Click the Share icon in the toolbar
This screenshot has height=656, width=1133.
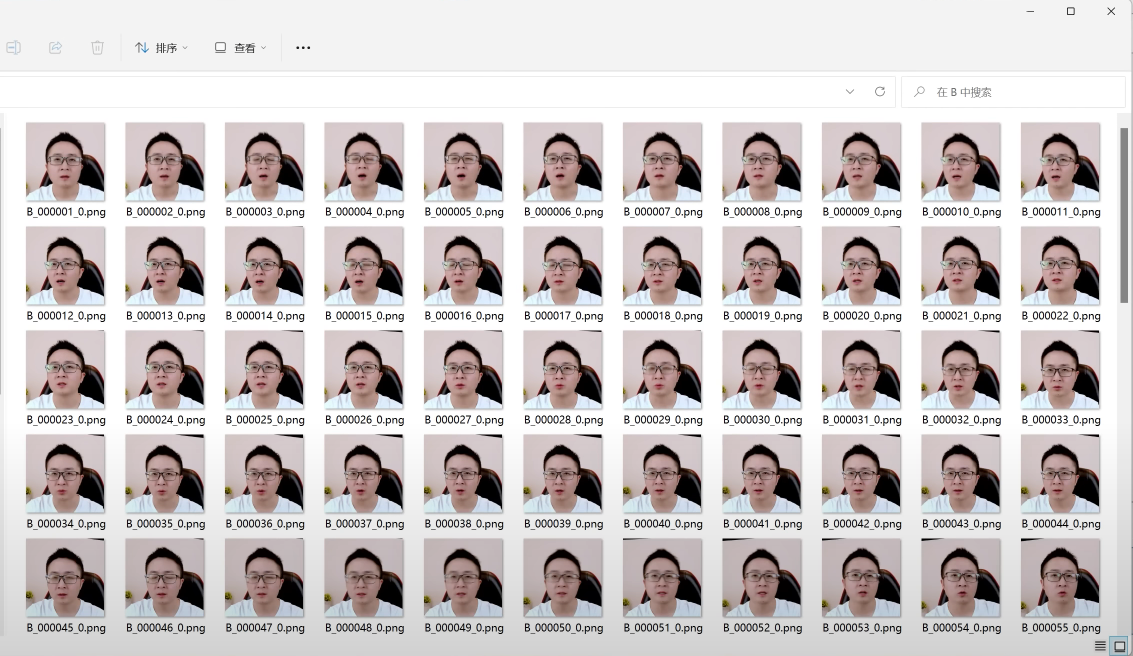[x=55, y=47]
